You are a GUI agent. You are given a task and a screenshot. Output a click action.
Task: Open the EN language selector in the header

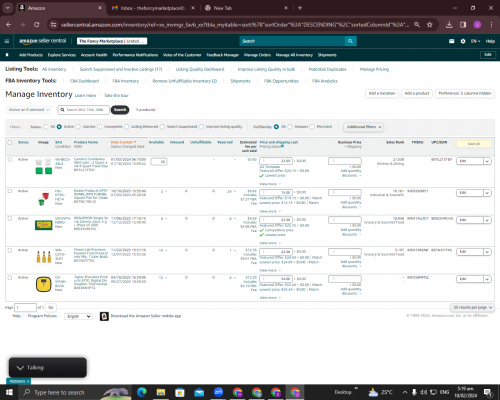(x=475, y=41)
